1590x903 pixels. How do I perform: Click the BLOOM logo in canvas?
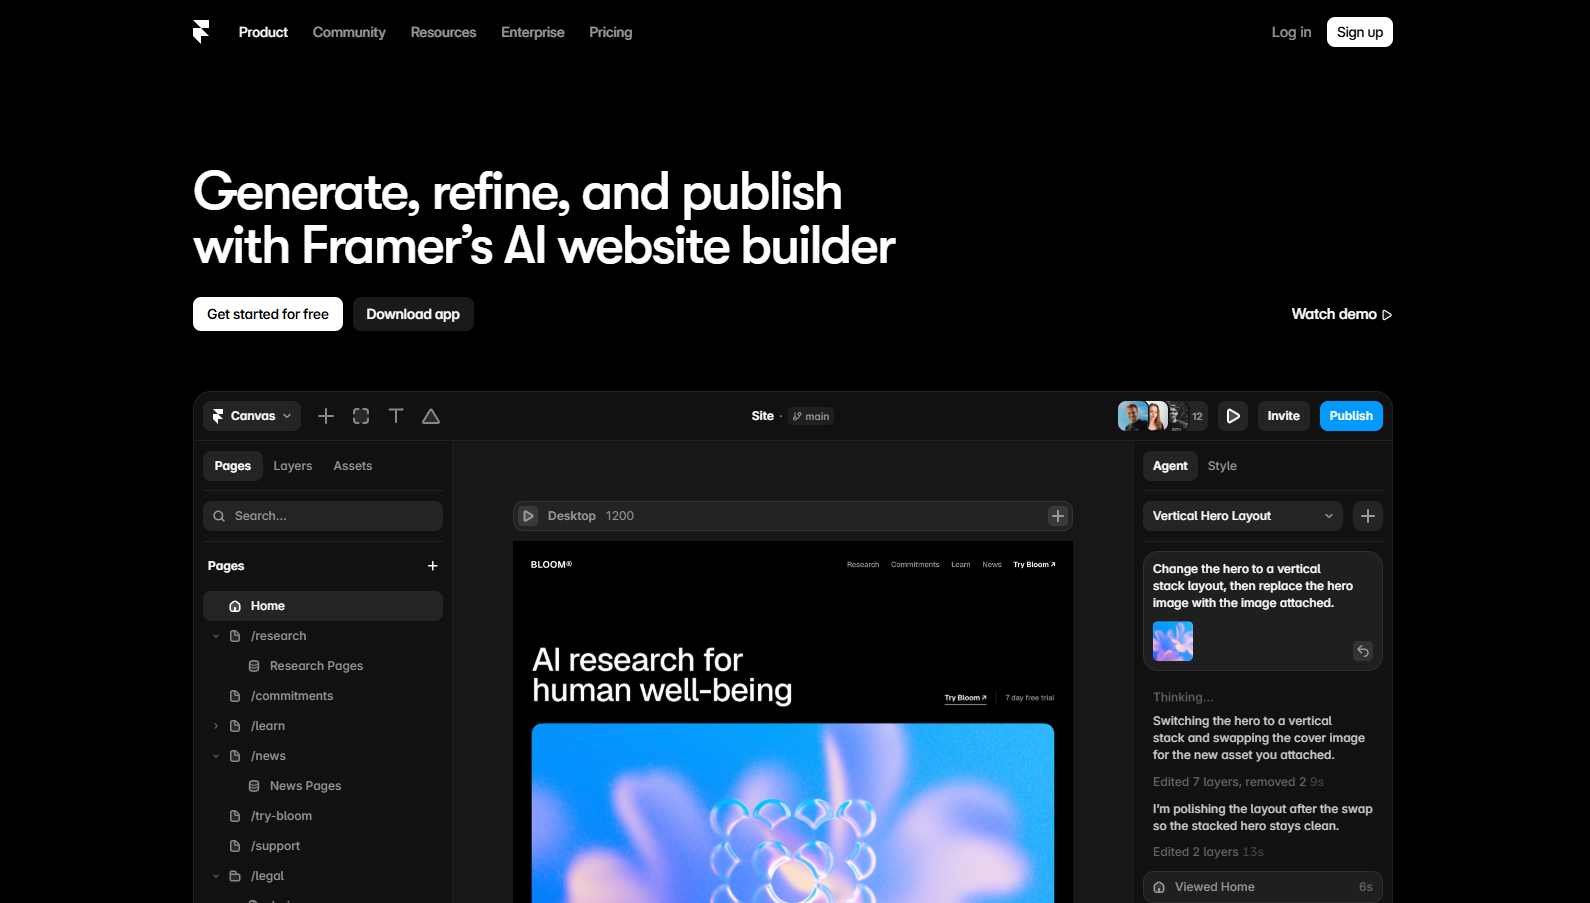(551, 565)
